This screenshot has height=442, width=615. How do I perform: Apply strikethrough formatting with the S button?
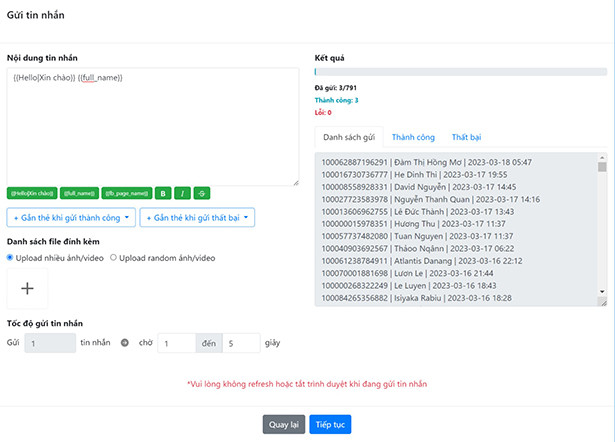pyautogui.click(x=202, y=193)
